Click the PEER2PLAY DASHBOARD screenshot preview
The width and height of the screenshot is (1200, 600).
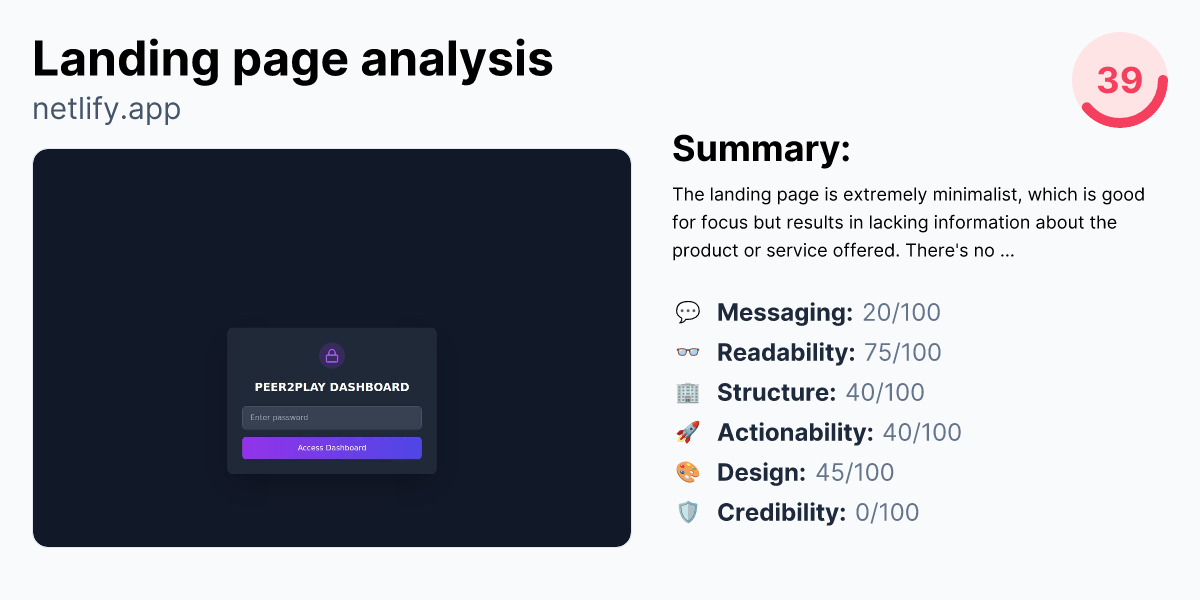click(332, 347)
